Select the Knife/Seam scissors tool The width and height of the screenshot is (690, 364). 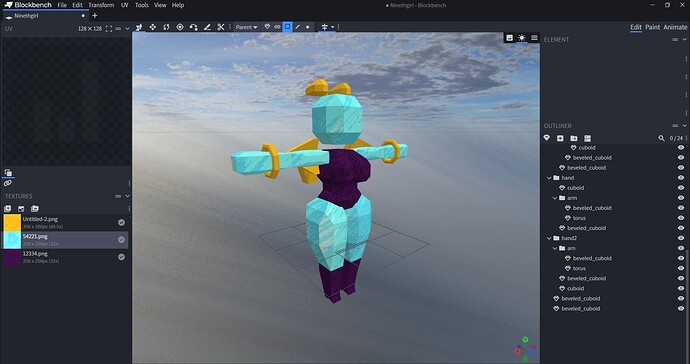[x=221, y=27]
